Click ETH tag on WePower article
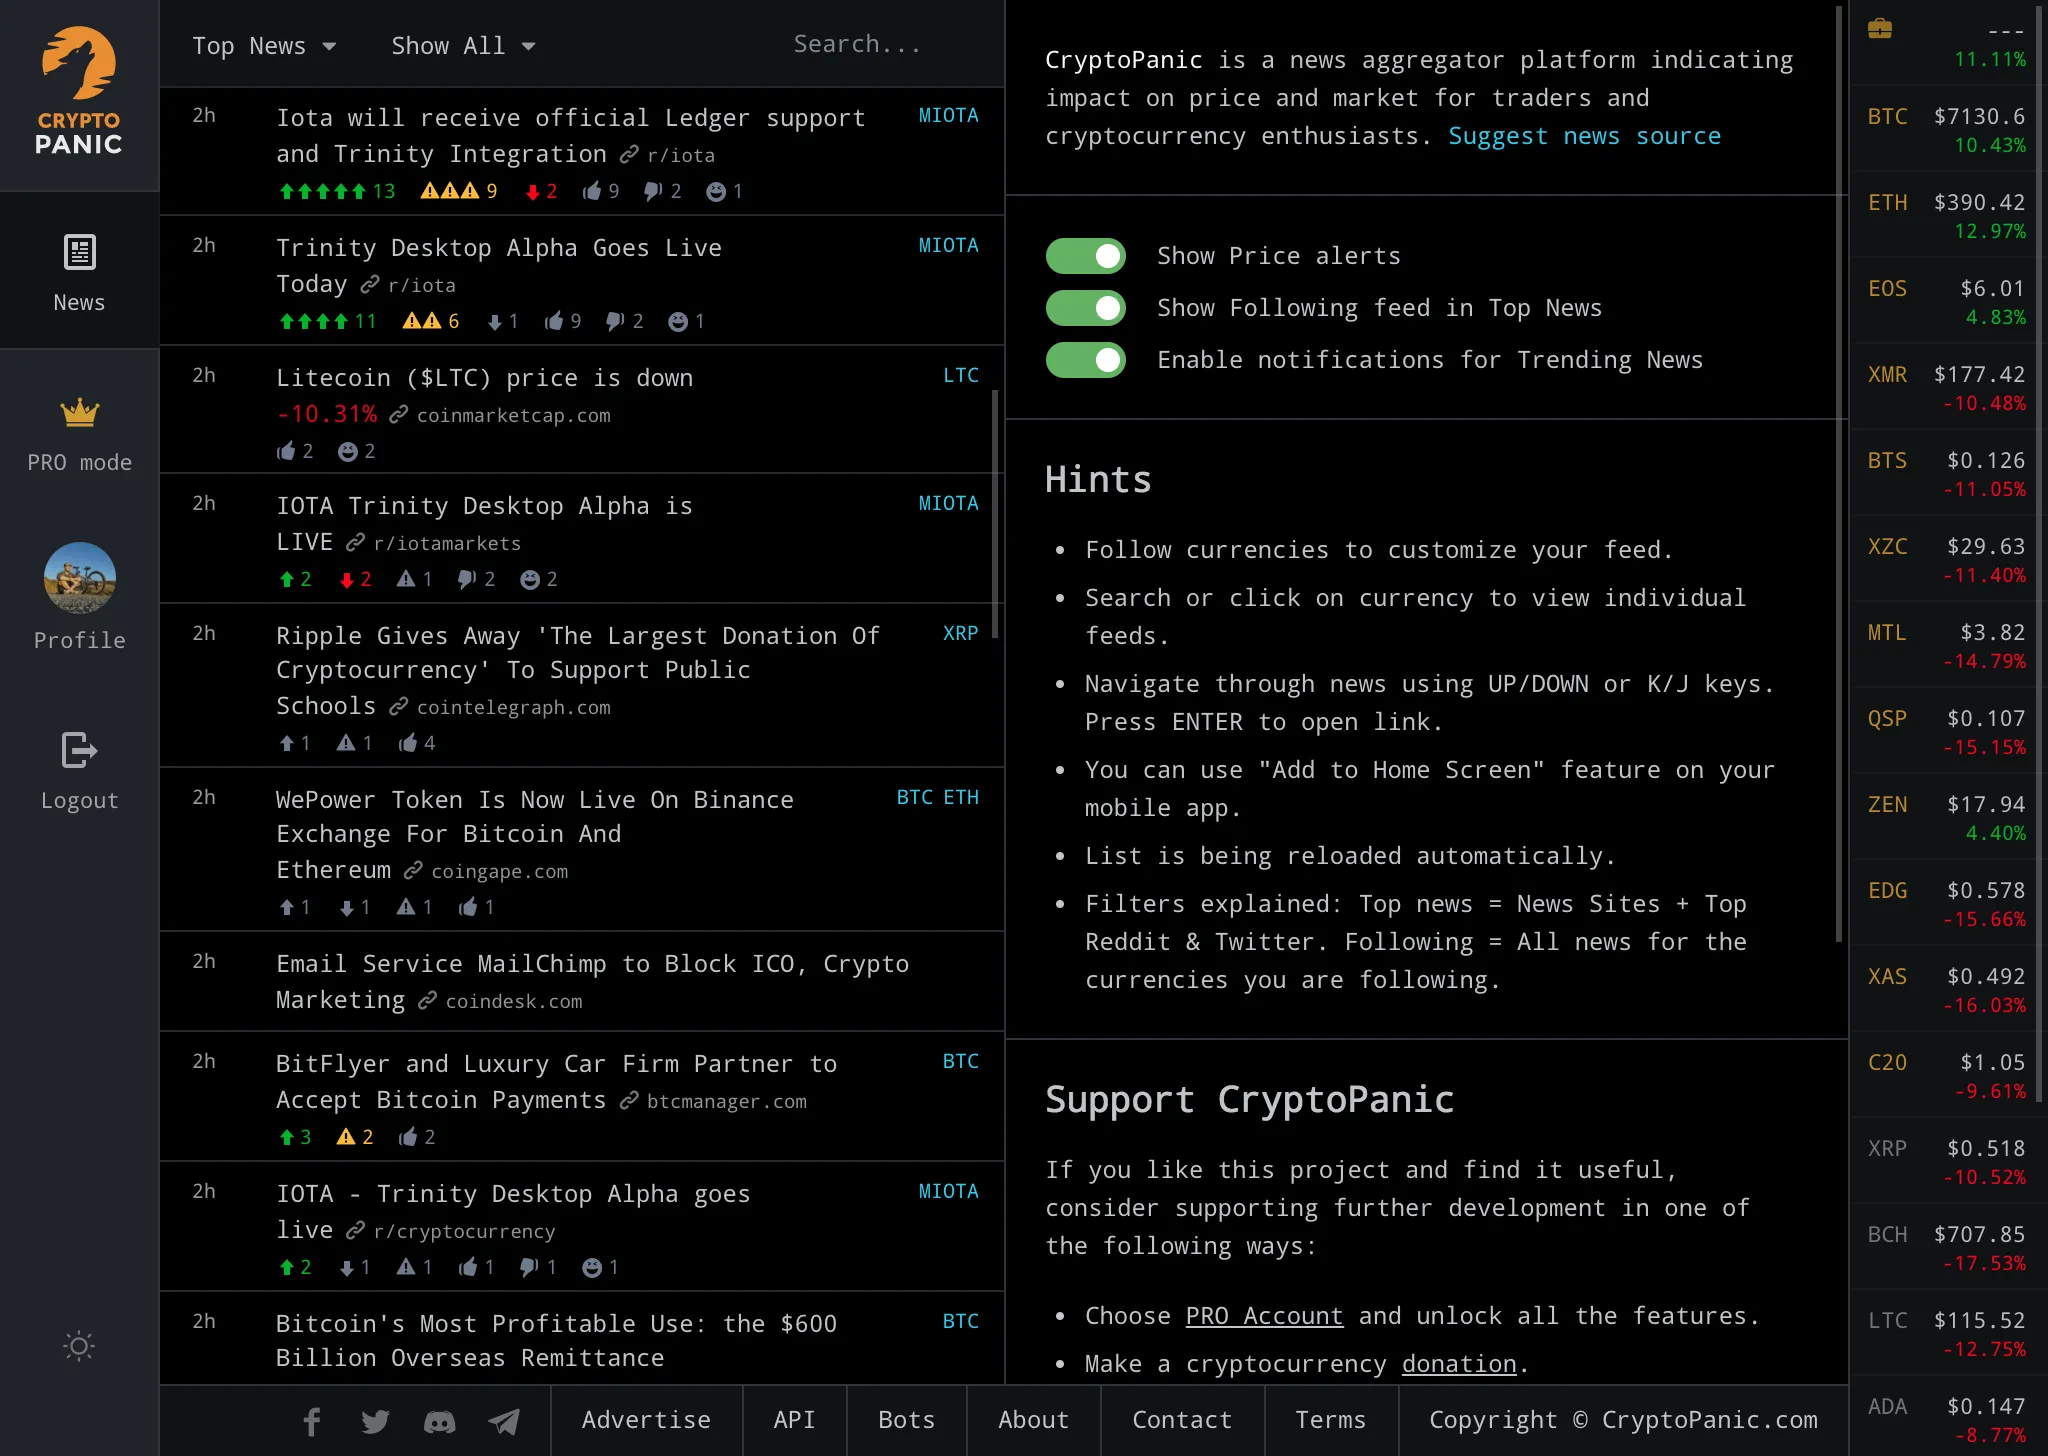 (x=961, y=797)
